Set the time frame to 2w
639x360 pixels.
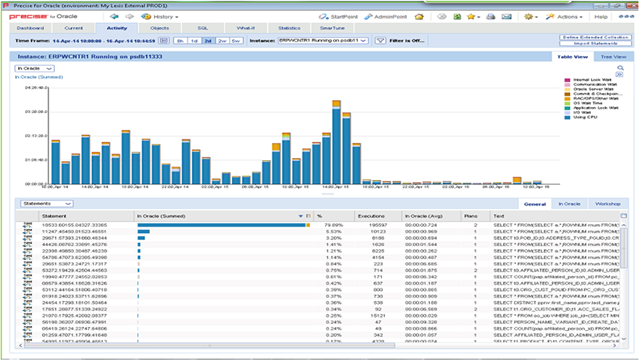click(x=222, y=41)
